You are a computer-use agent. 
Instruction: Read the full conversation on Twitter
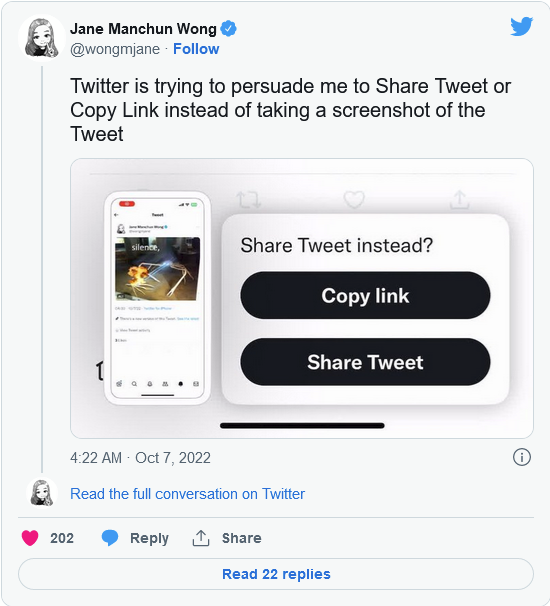[x=187, y=494]
